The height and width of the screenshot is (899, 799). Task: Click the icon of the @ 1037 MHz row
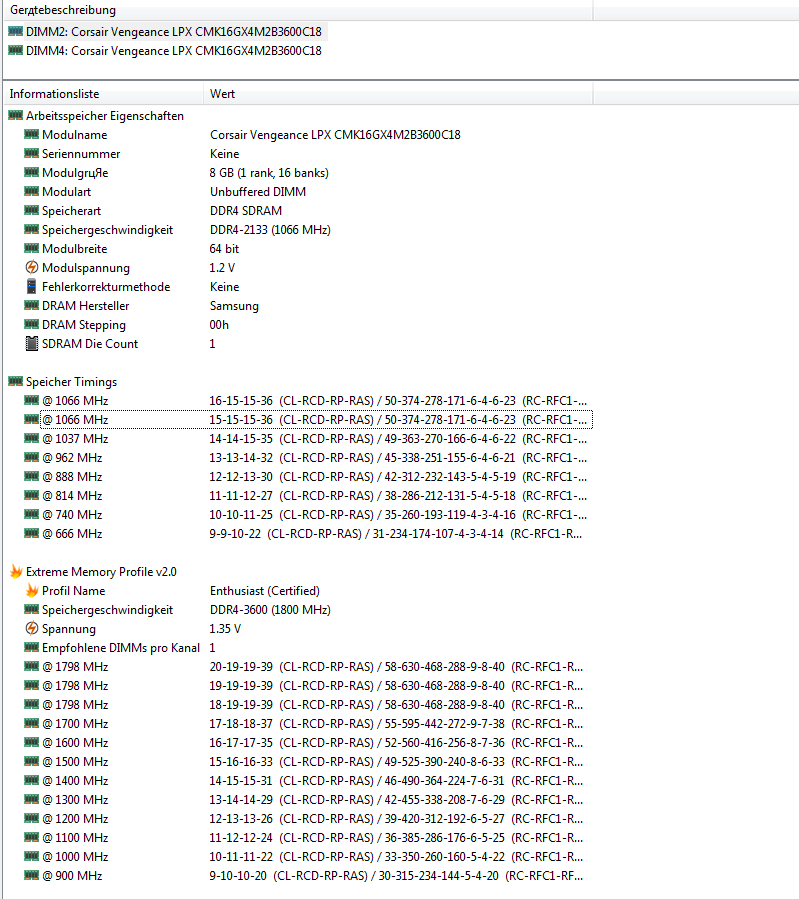pyautogui.click(x=32, y=438)
